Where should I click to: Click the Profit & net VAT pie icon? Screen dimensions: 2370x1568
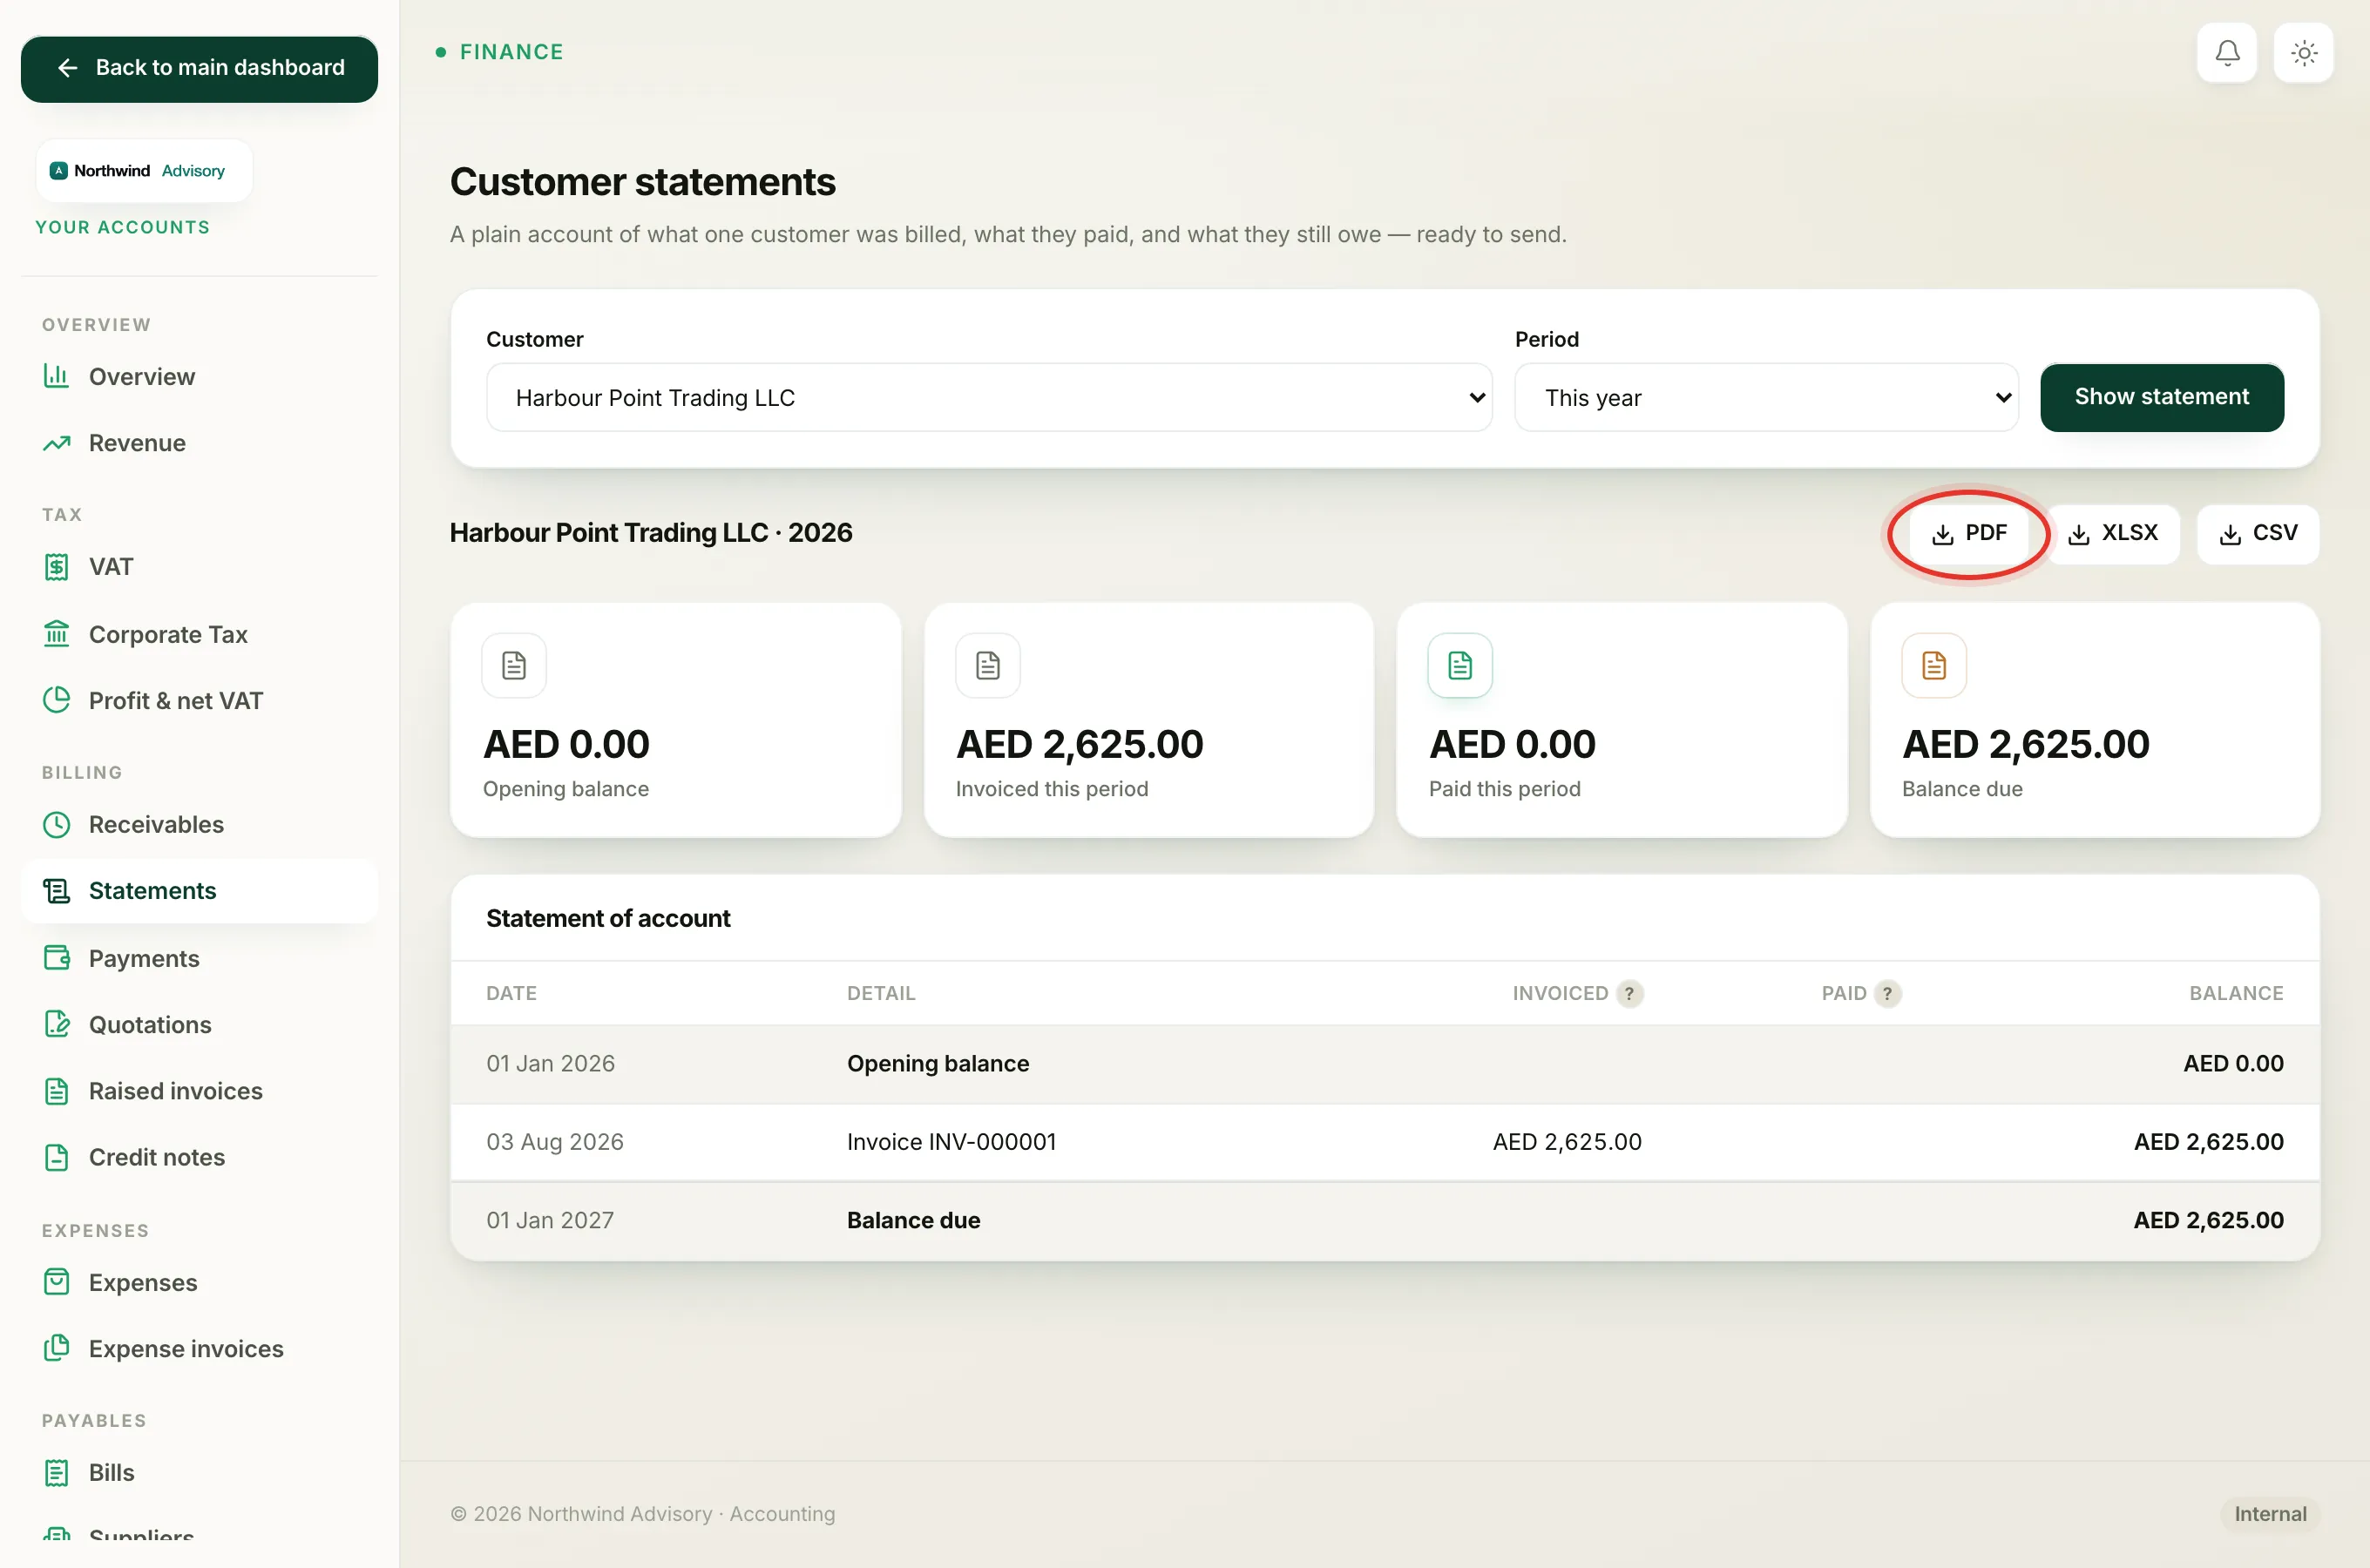[x=56, y=700]
